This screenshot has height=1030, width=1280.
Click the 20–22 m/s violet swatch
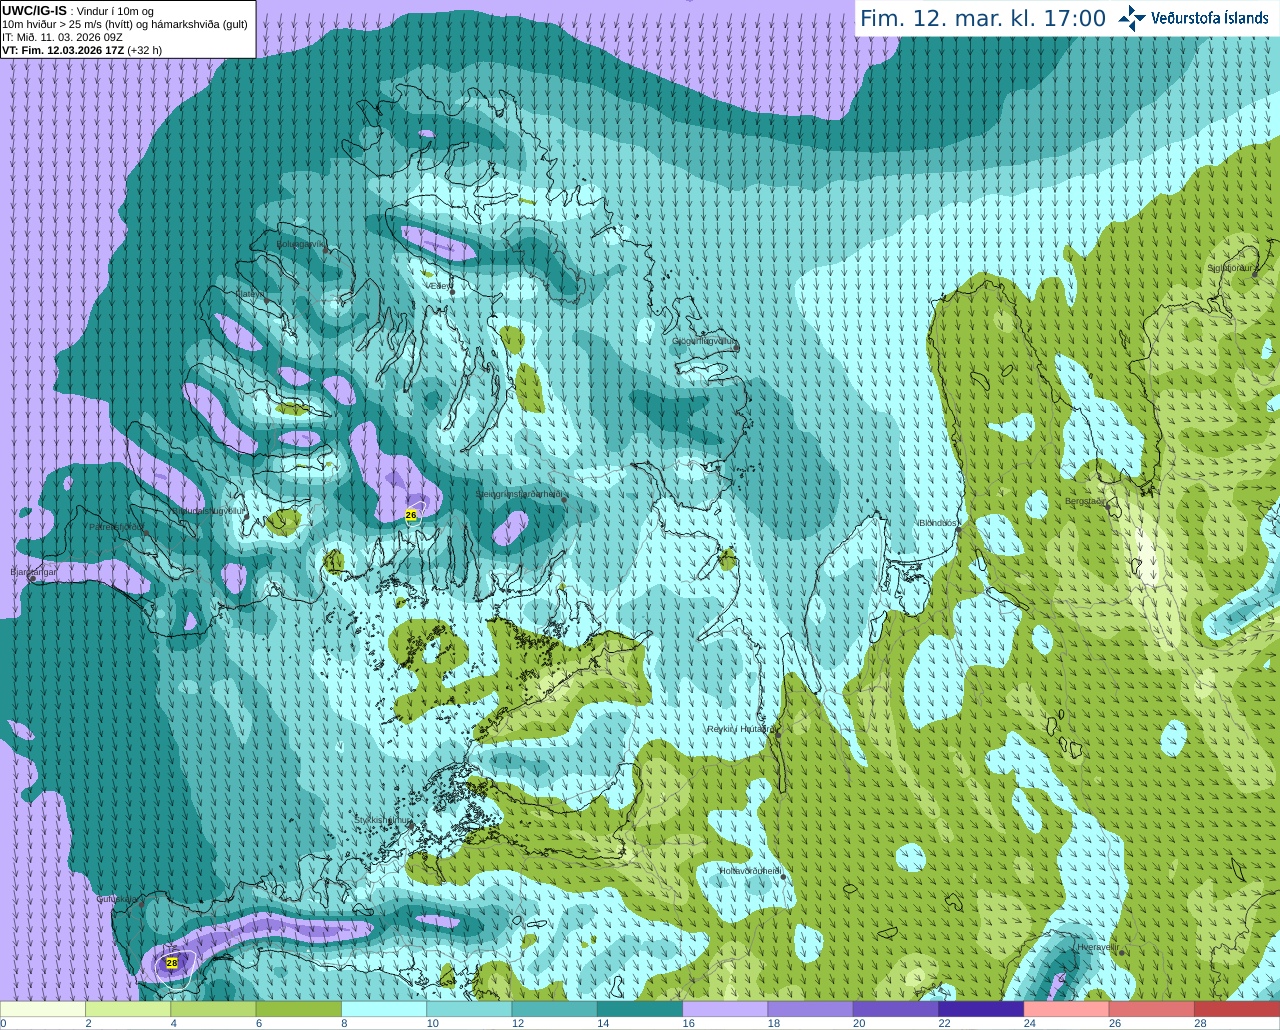click(896, 1009)
